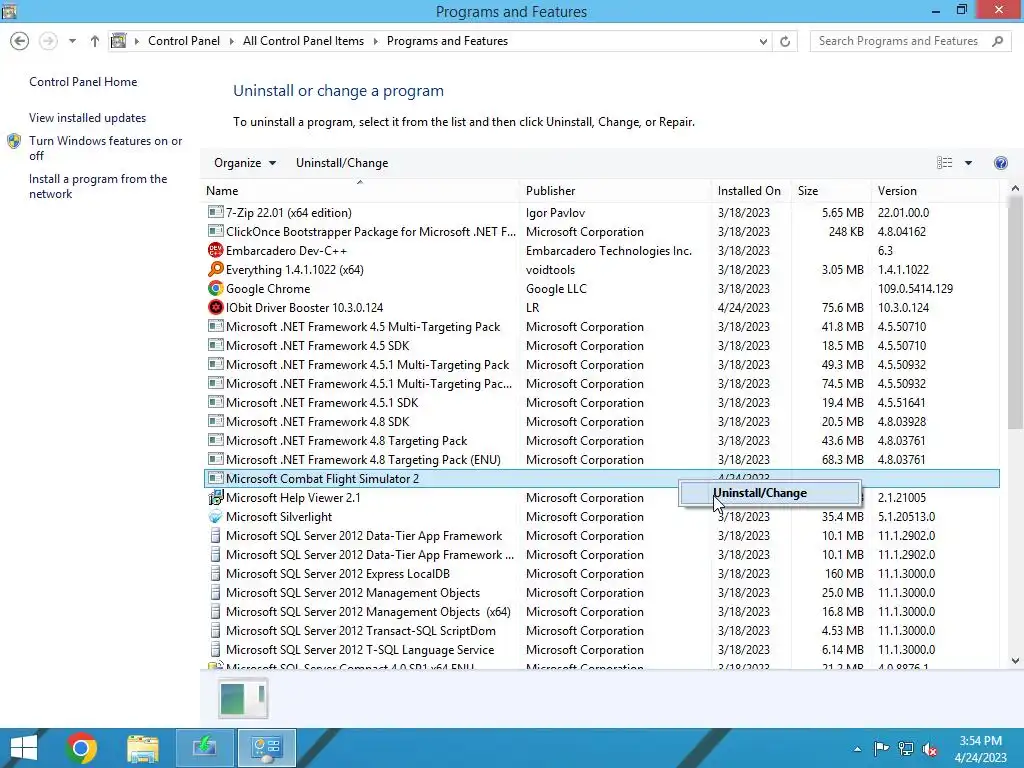This screenshot has width=1024, height=768.
Task: Click the search magnifier icon
Action: (997, 41)
